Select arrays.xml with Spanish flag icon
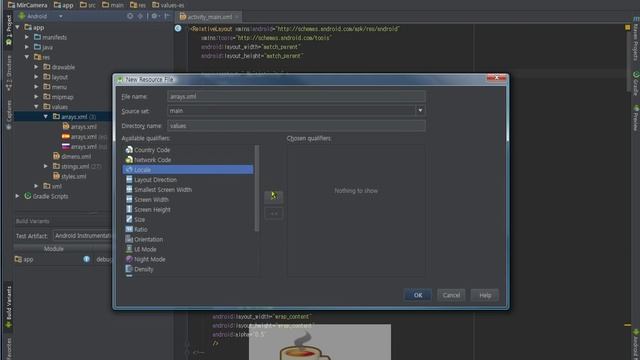This screenshot has height=360, width=640. [84, 137]
